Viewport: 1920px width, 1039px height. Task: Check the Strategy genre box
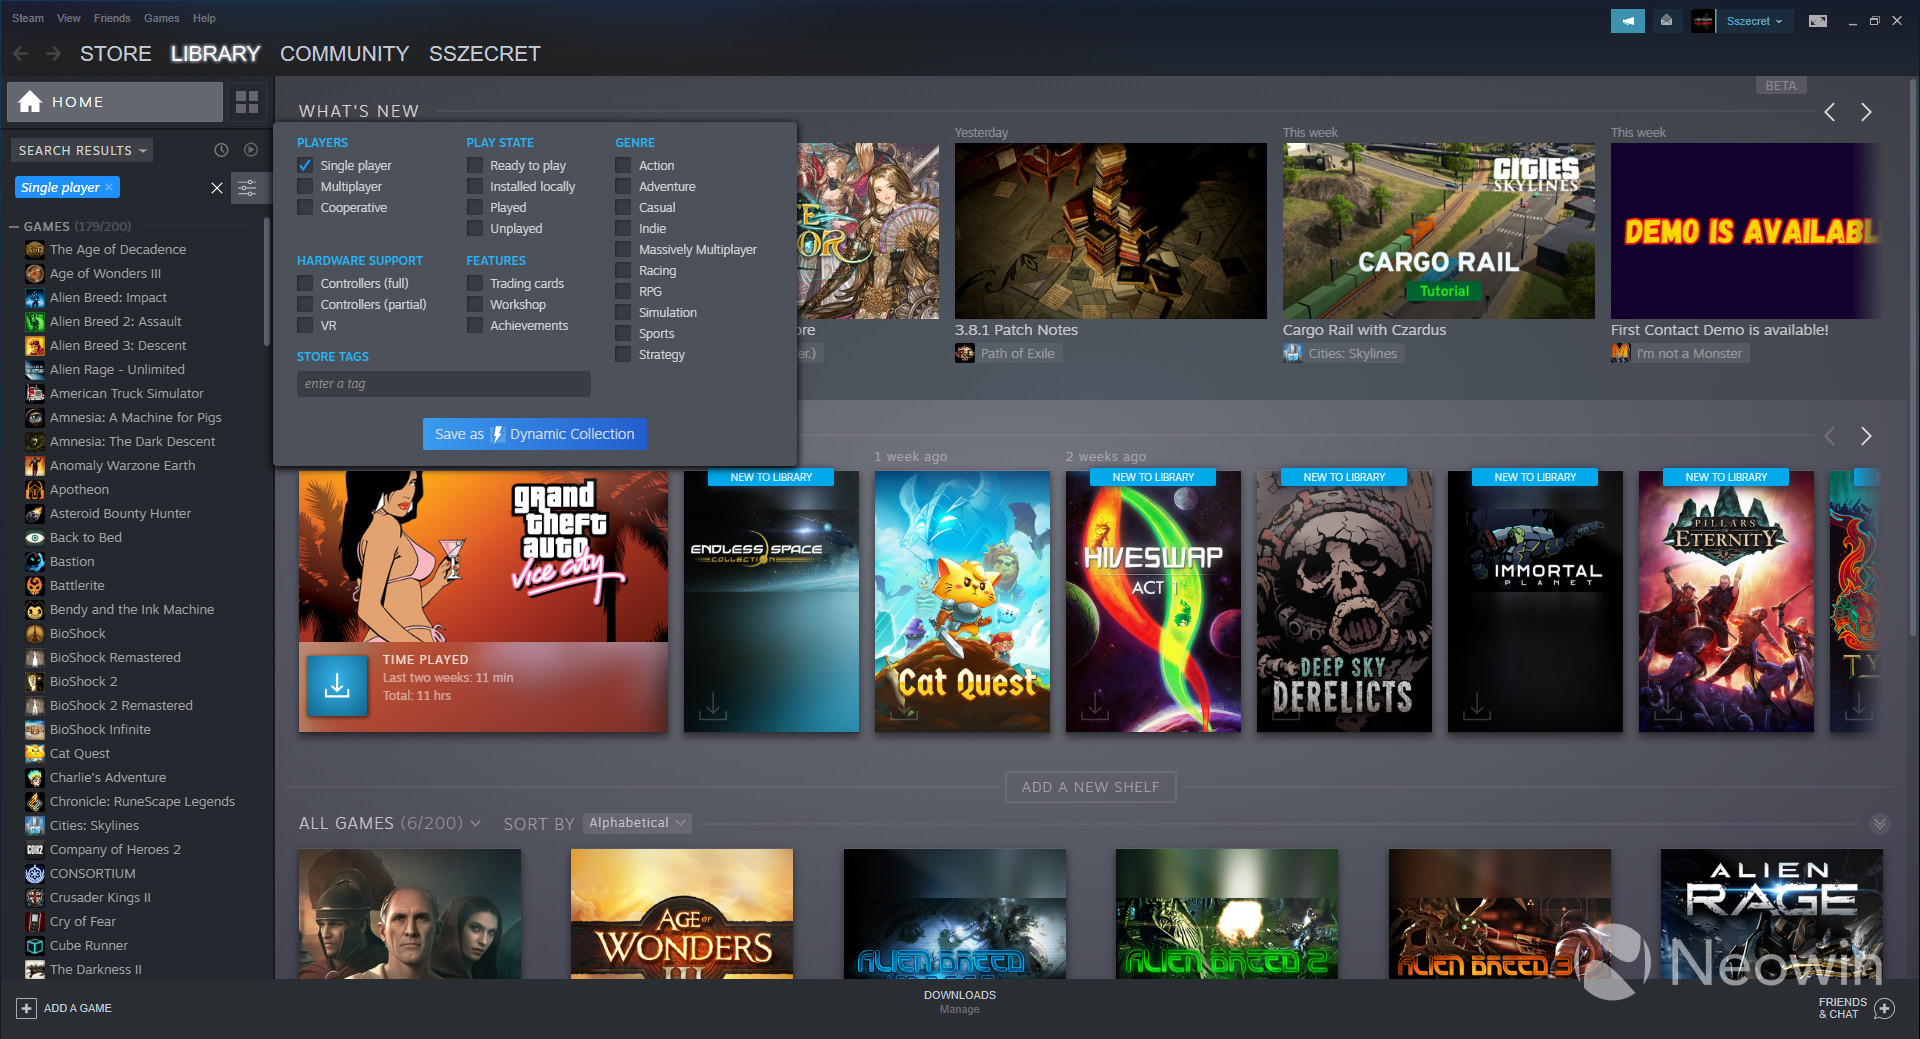pyautogui.click(x=623, y=354)
